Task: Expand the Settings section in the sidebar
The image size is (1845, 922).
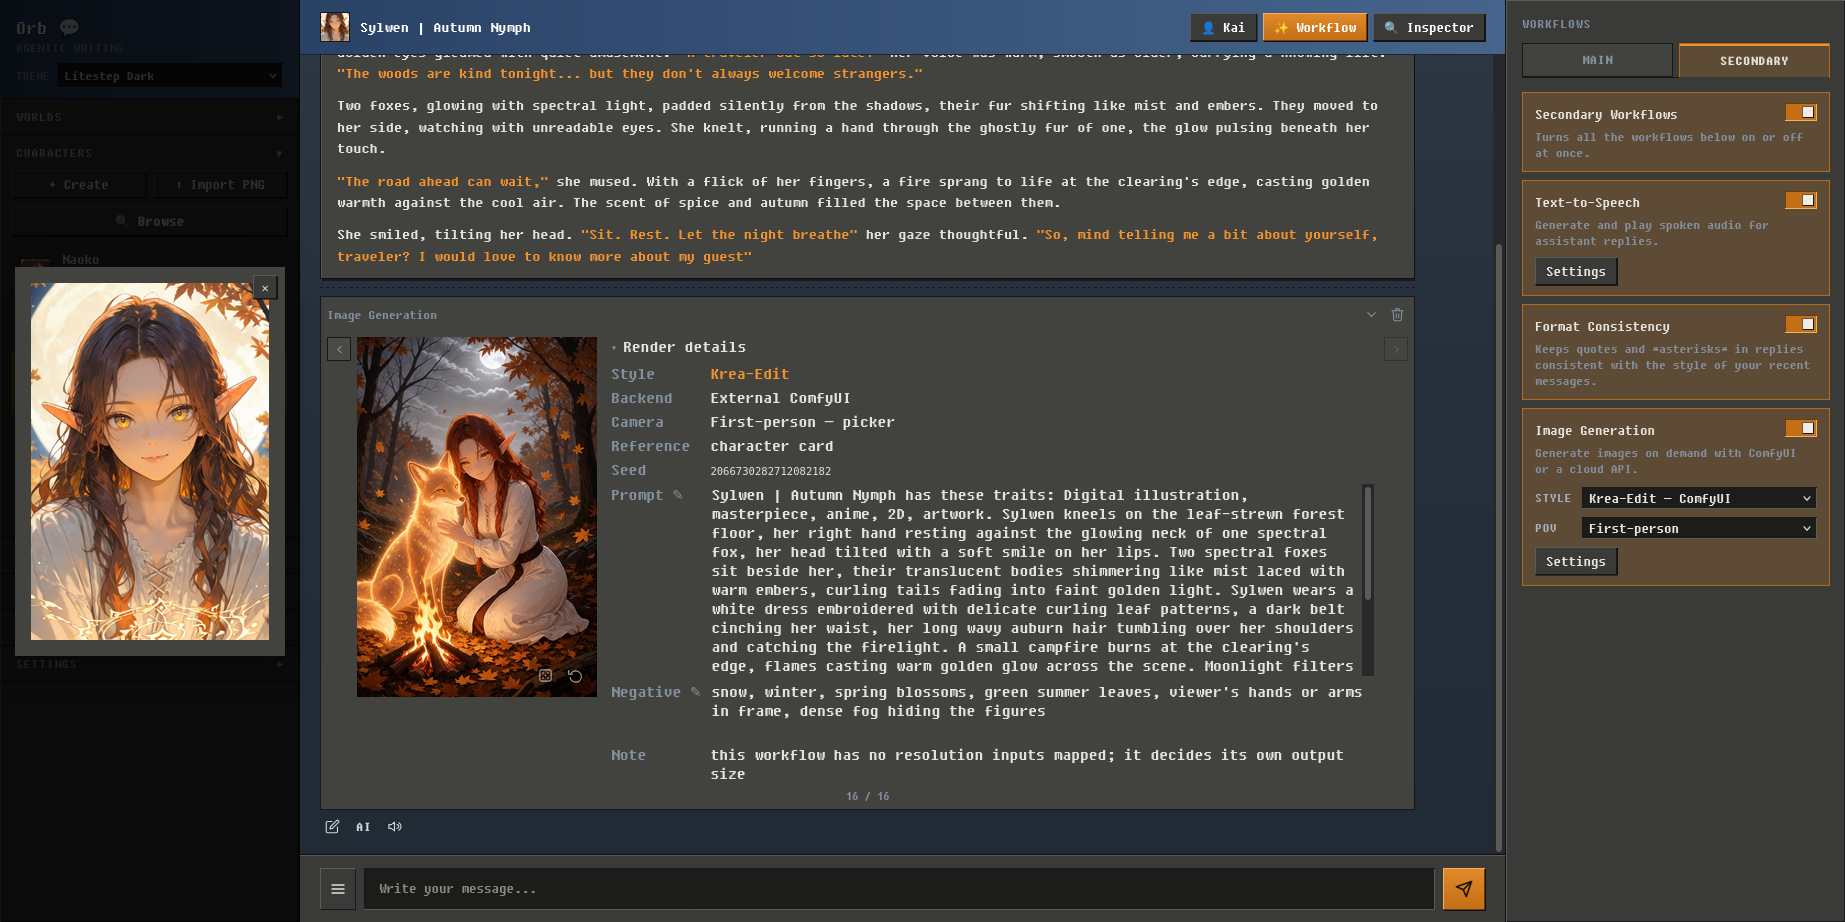Action: tap(150, 664)
